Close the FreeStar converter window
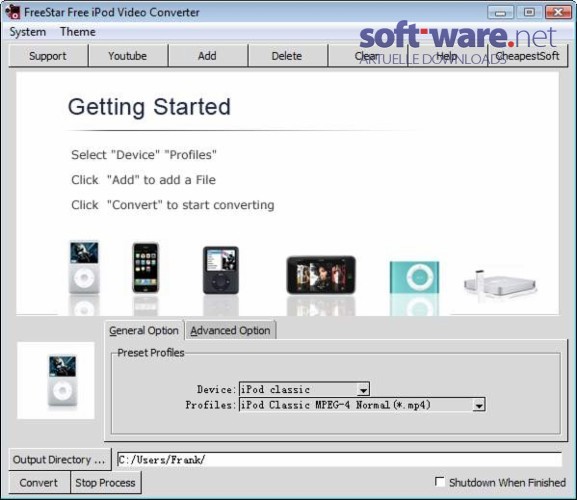 click(558, 12)
